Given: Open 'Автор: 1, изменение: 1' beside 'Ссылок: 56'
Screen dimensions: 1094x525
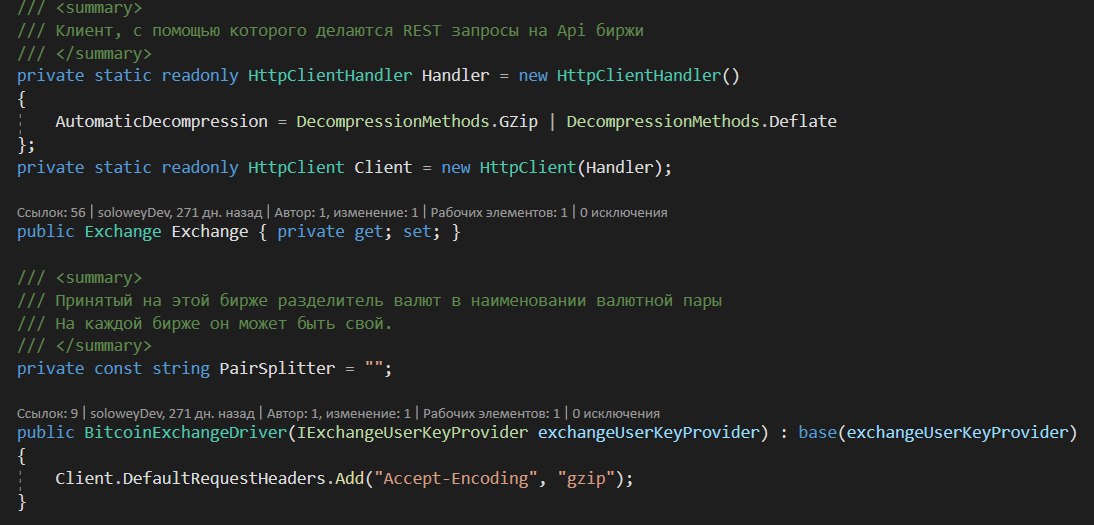Looking at the screenshot, I should (347, 212).
